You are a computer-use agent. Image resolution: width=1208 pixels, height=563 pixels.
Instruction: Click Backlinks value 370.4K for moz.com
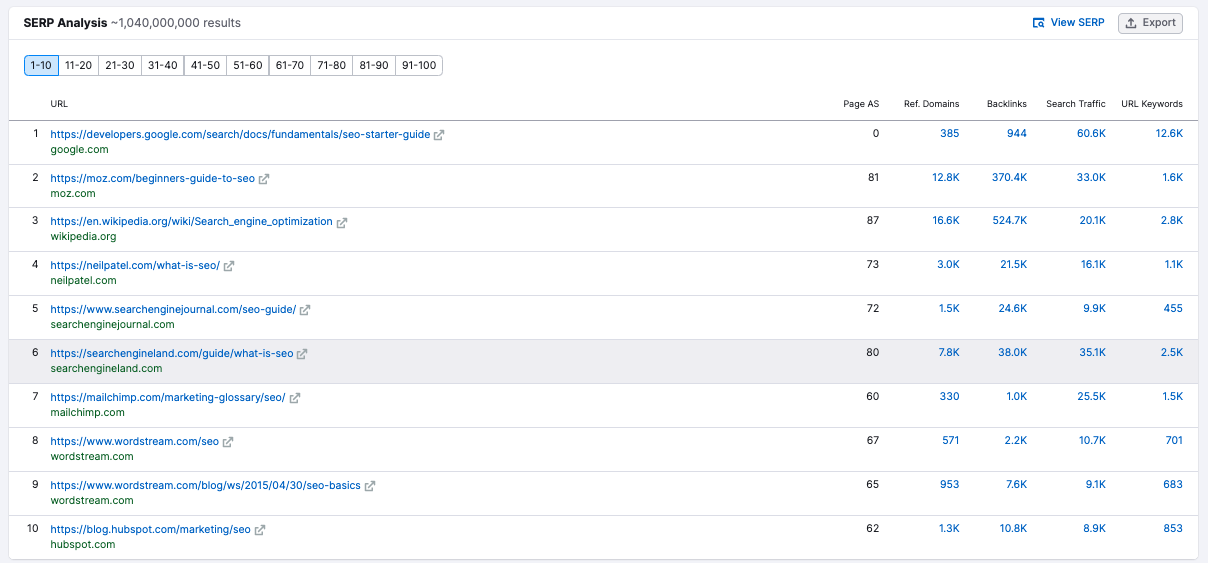tap(1009, 178)
